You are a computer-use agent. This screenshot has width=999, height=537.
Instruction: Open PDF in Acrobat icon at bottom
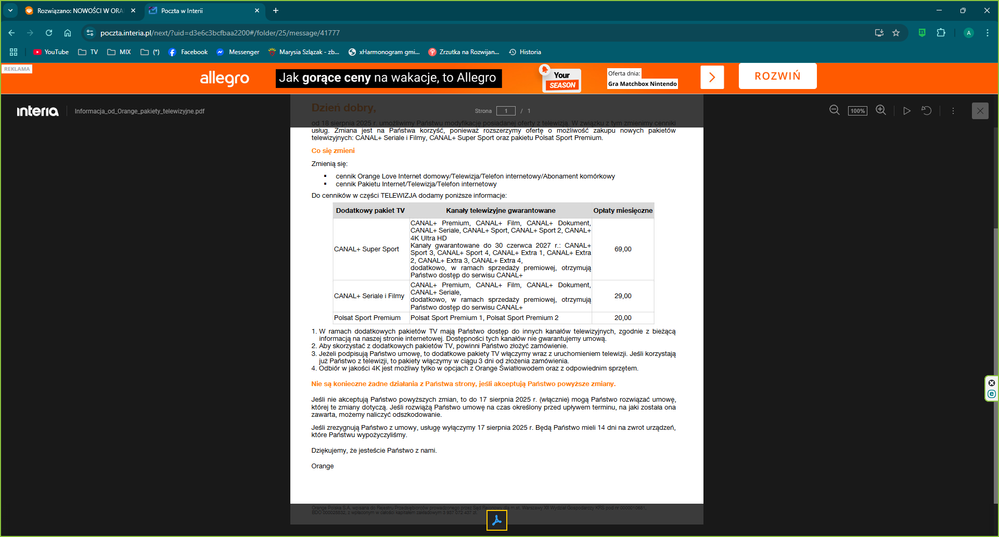point(497,520)
